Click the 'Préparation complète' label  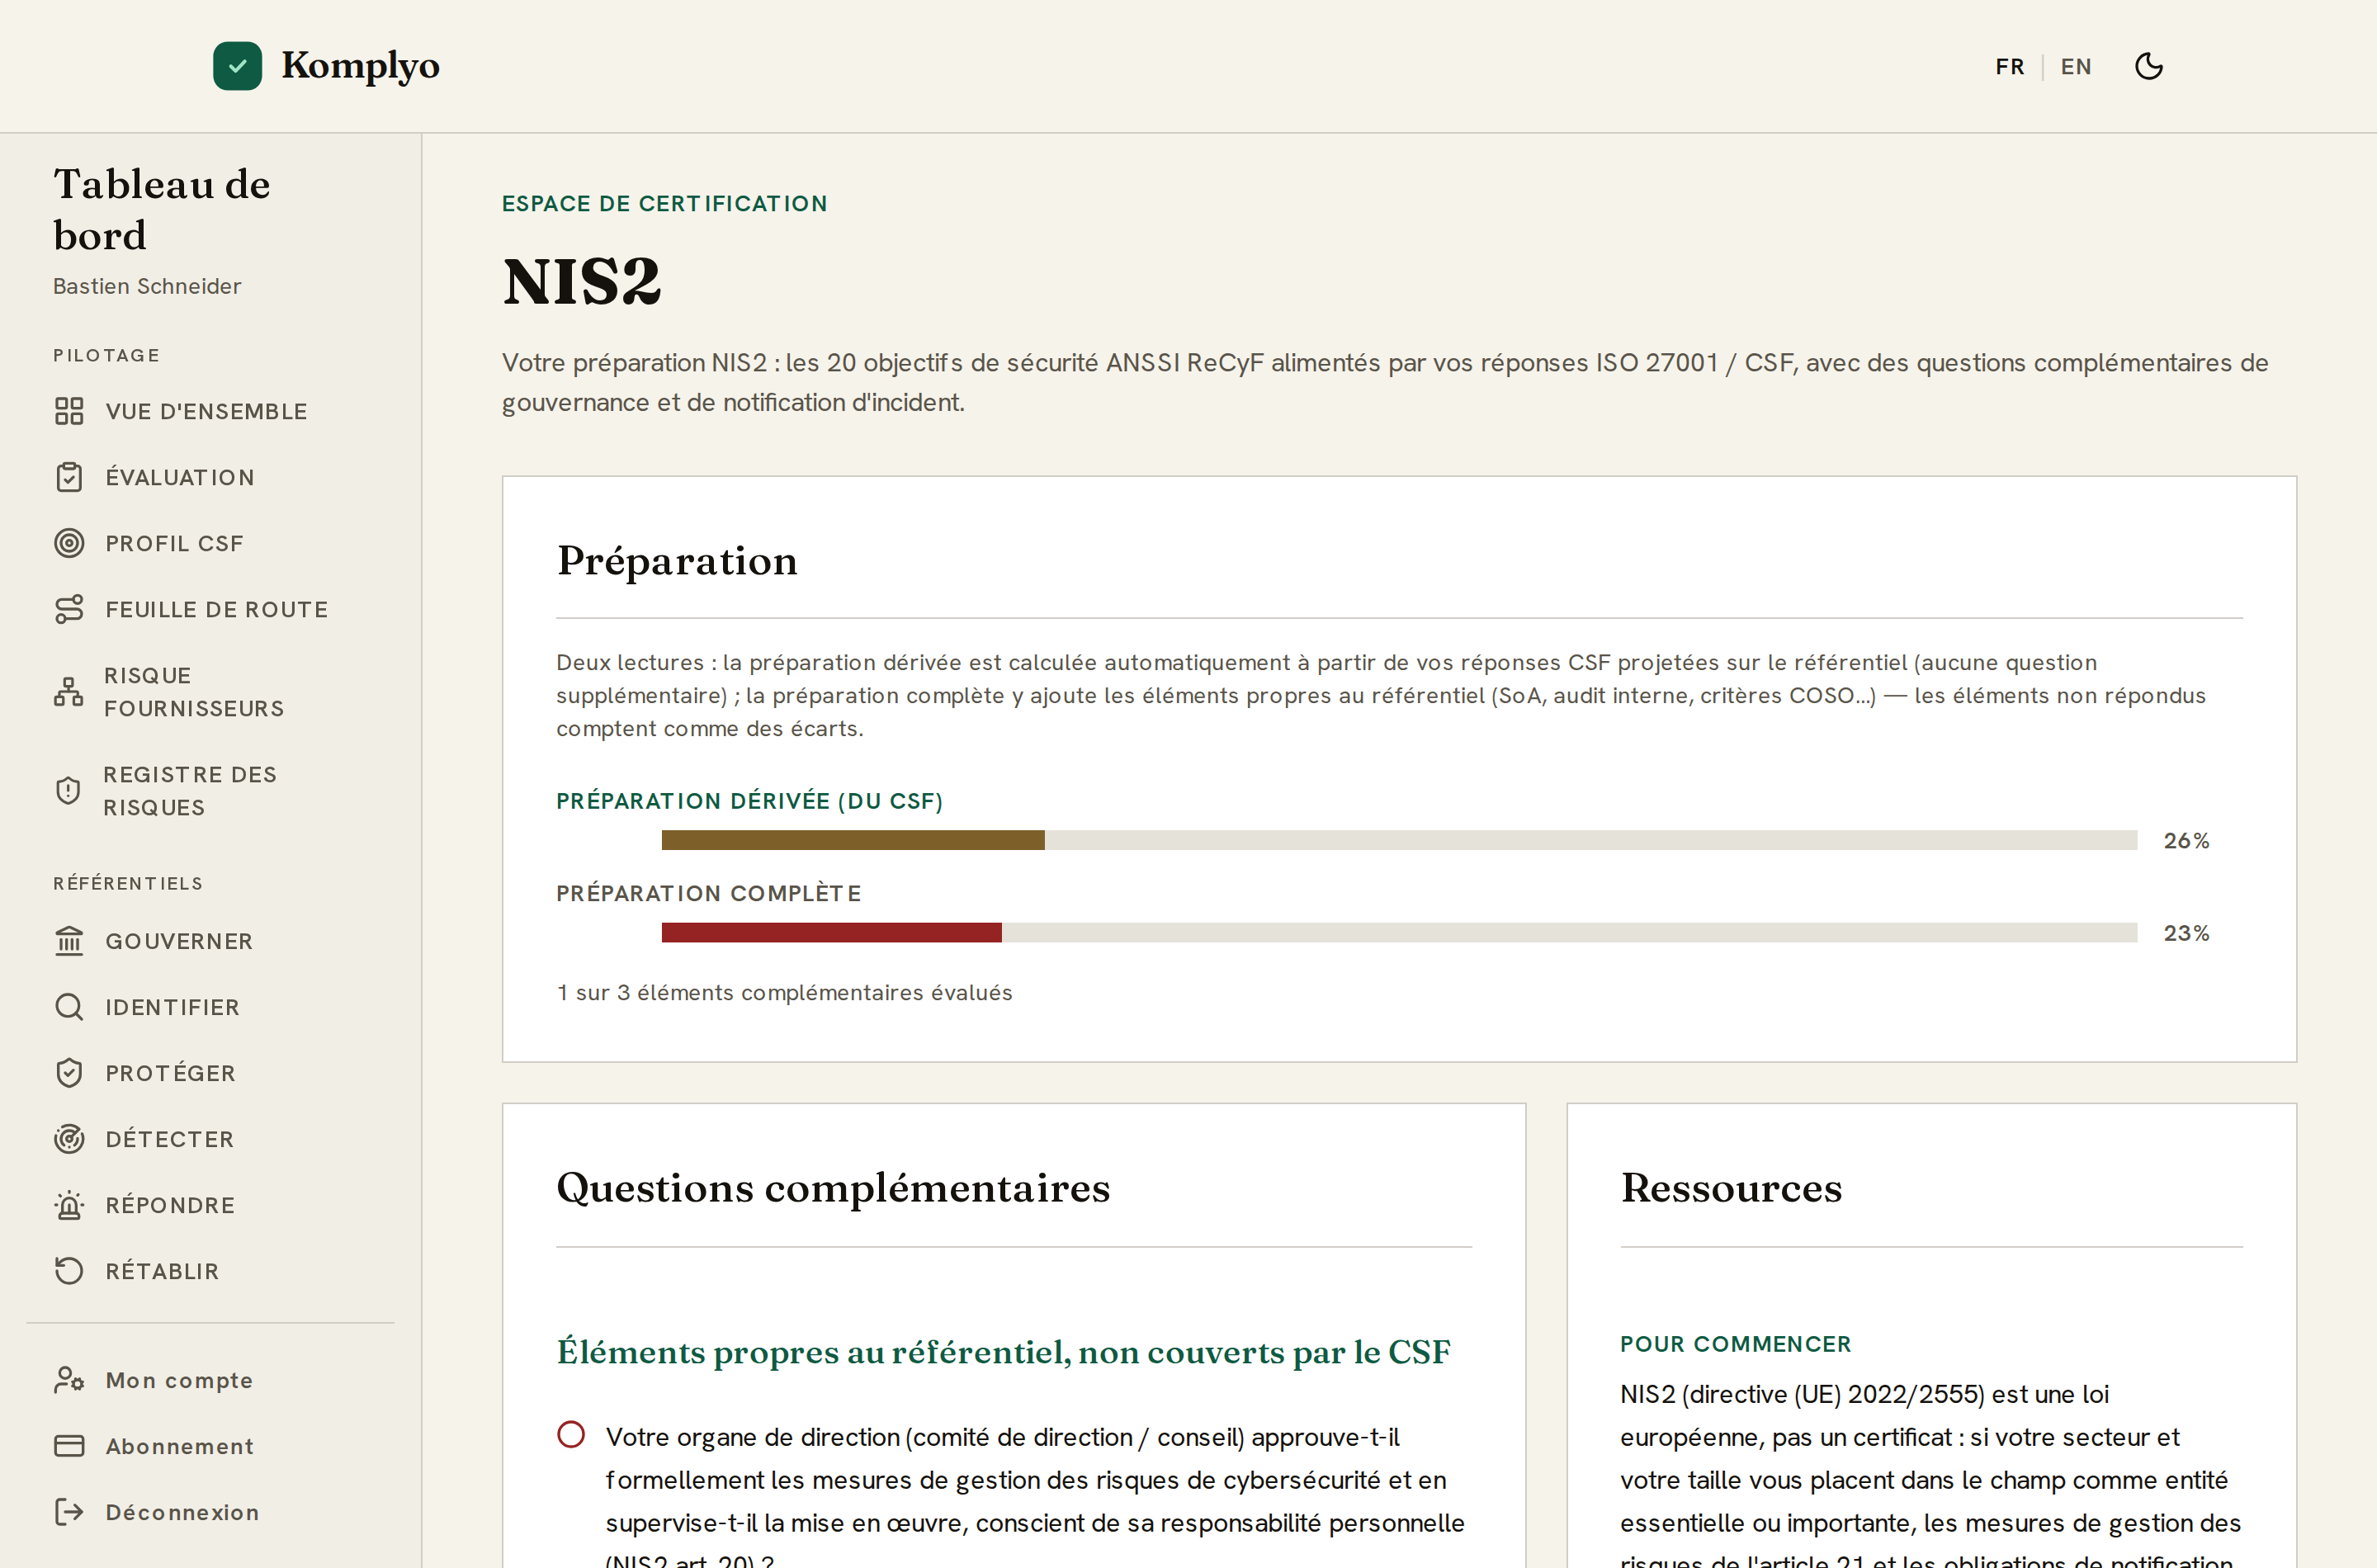708,892
